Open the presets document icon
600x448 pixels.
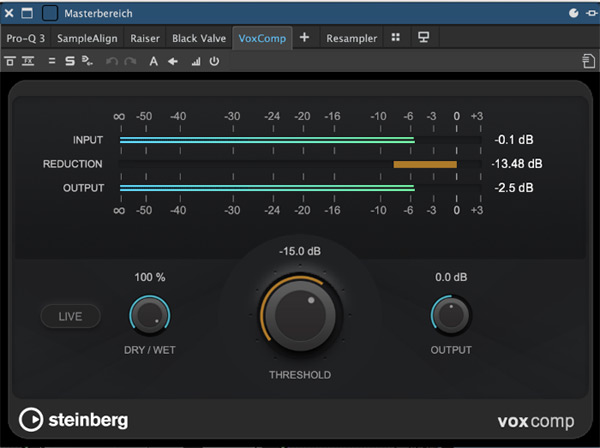589,61
